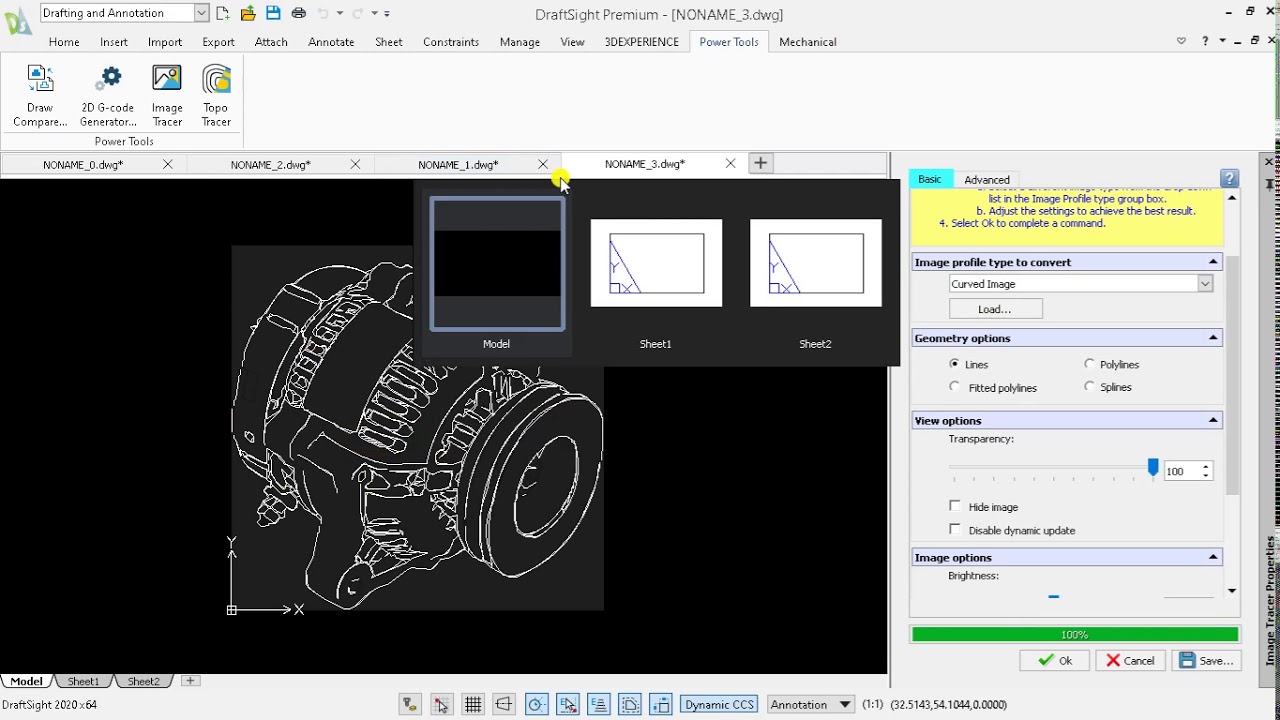The image size is (1280, 720).
Task: Open the Topo Tracer tool
Action: [216, 95]
